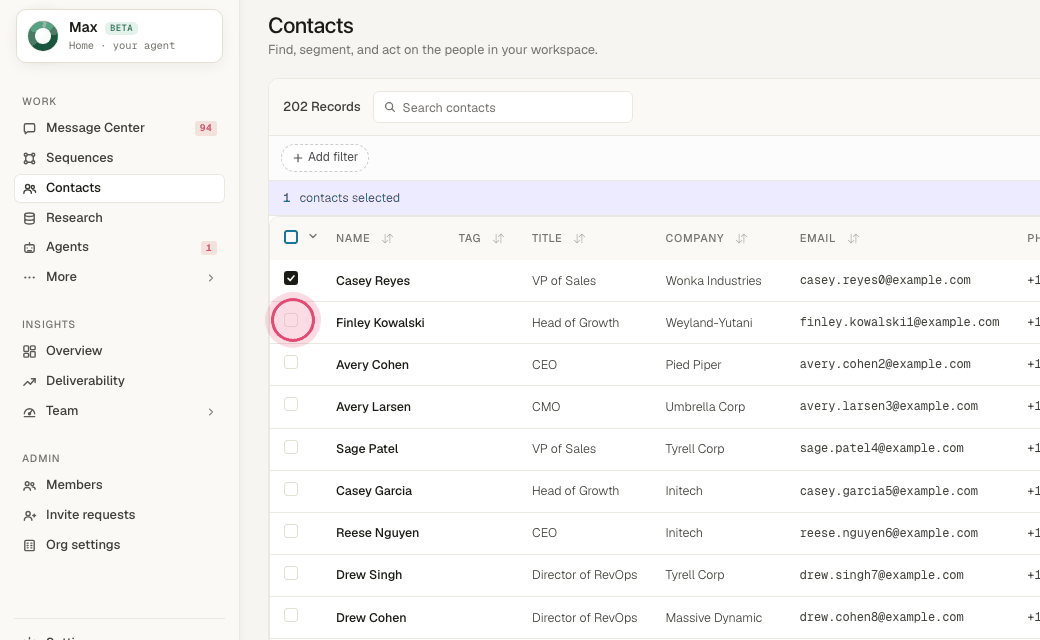The width and height of the screenshot is (1040, 640).
Task: Open the Research section
Action: (x=119, y=218)
